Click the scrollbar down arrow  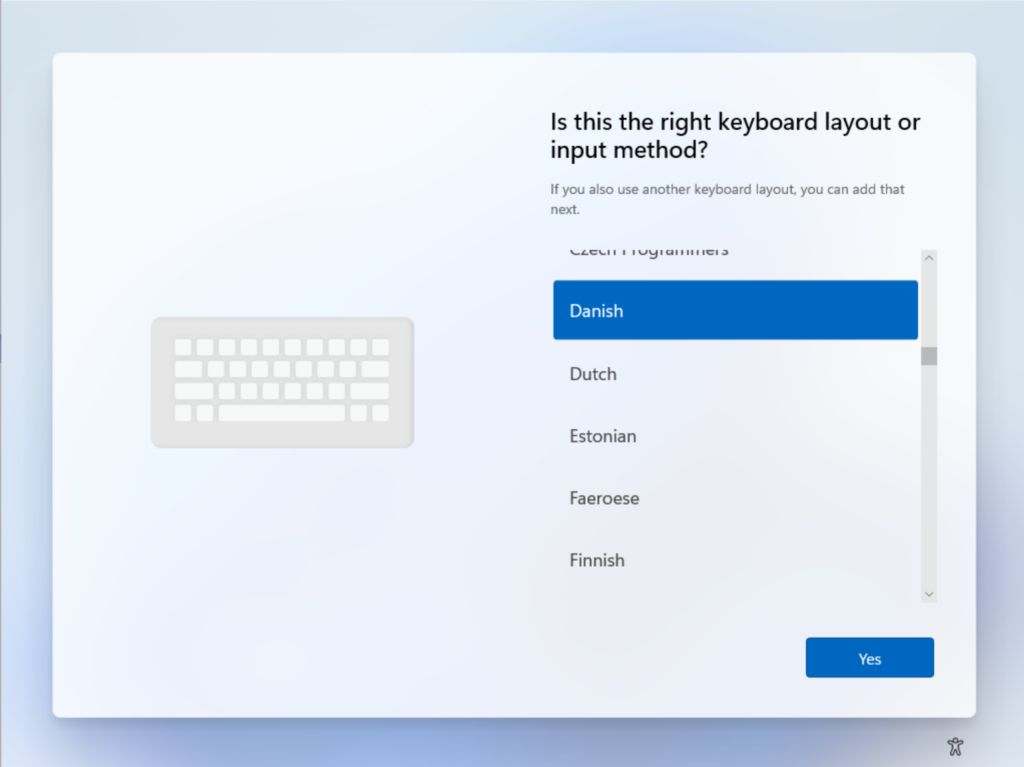[929, 594]
